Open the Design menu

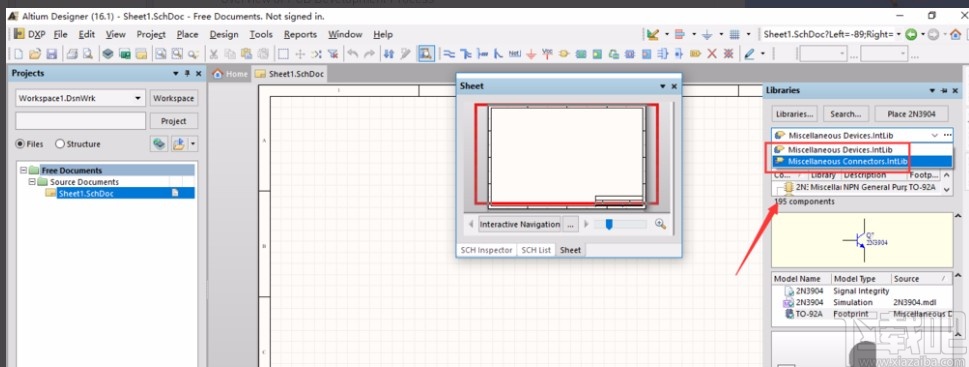coord(224,34)
